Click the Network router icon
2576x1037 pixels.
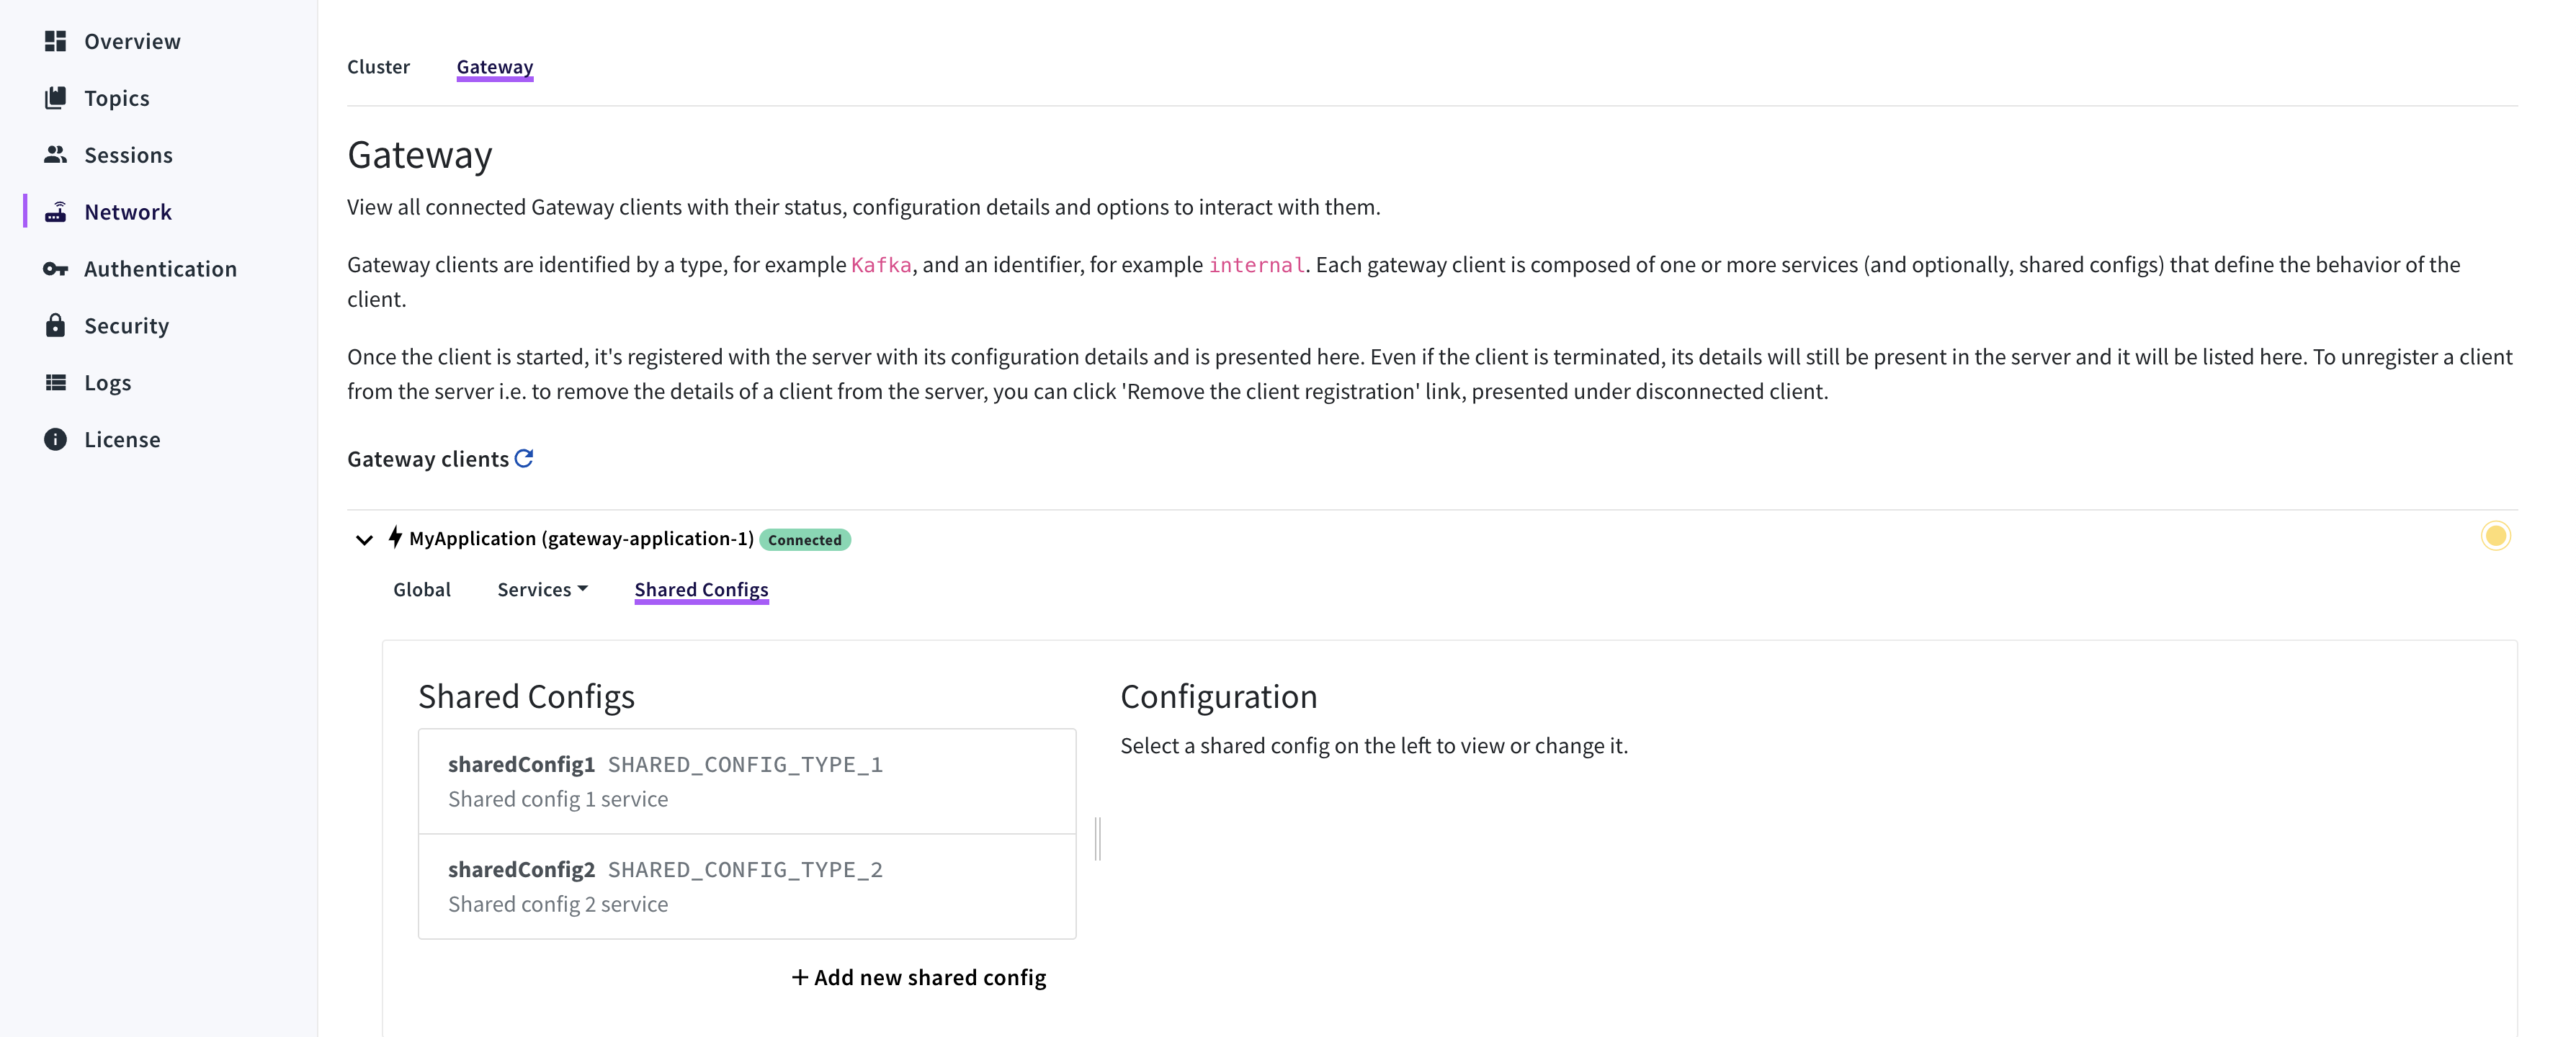[x=55, y=212]
